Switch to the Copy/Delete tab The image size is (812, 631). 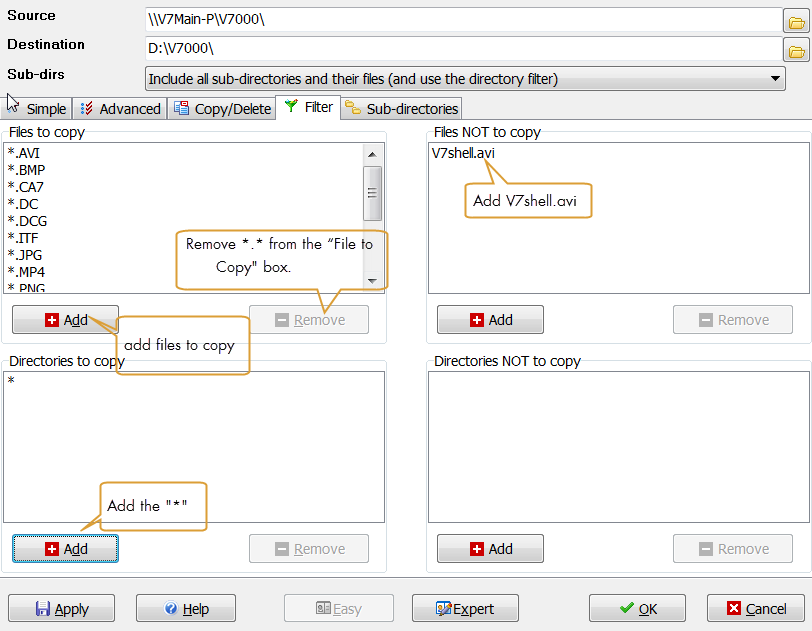pyautogui.click(x=222, y=109)
